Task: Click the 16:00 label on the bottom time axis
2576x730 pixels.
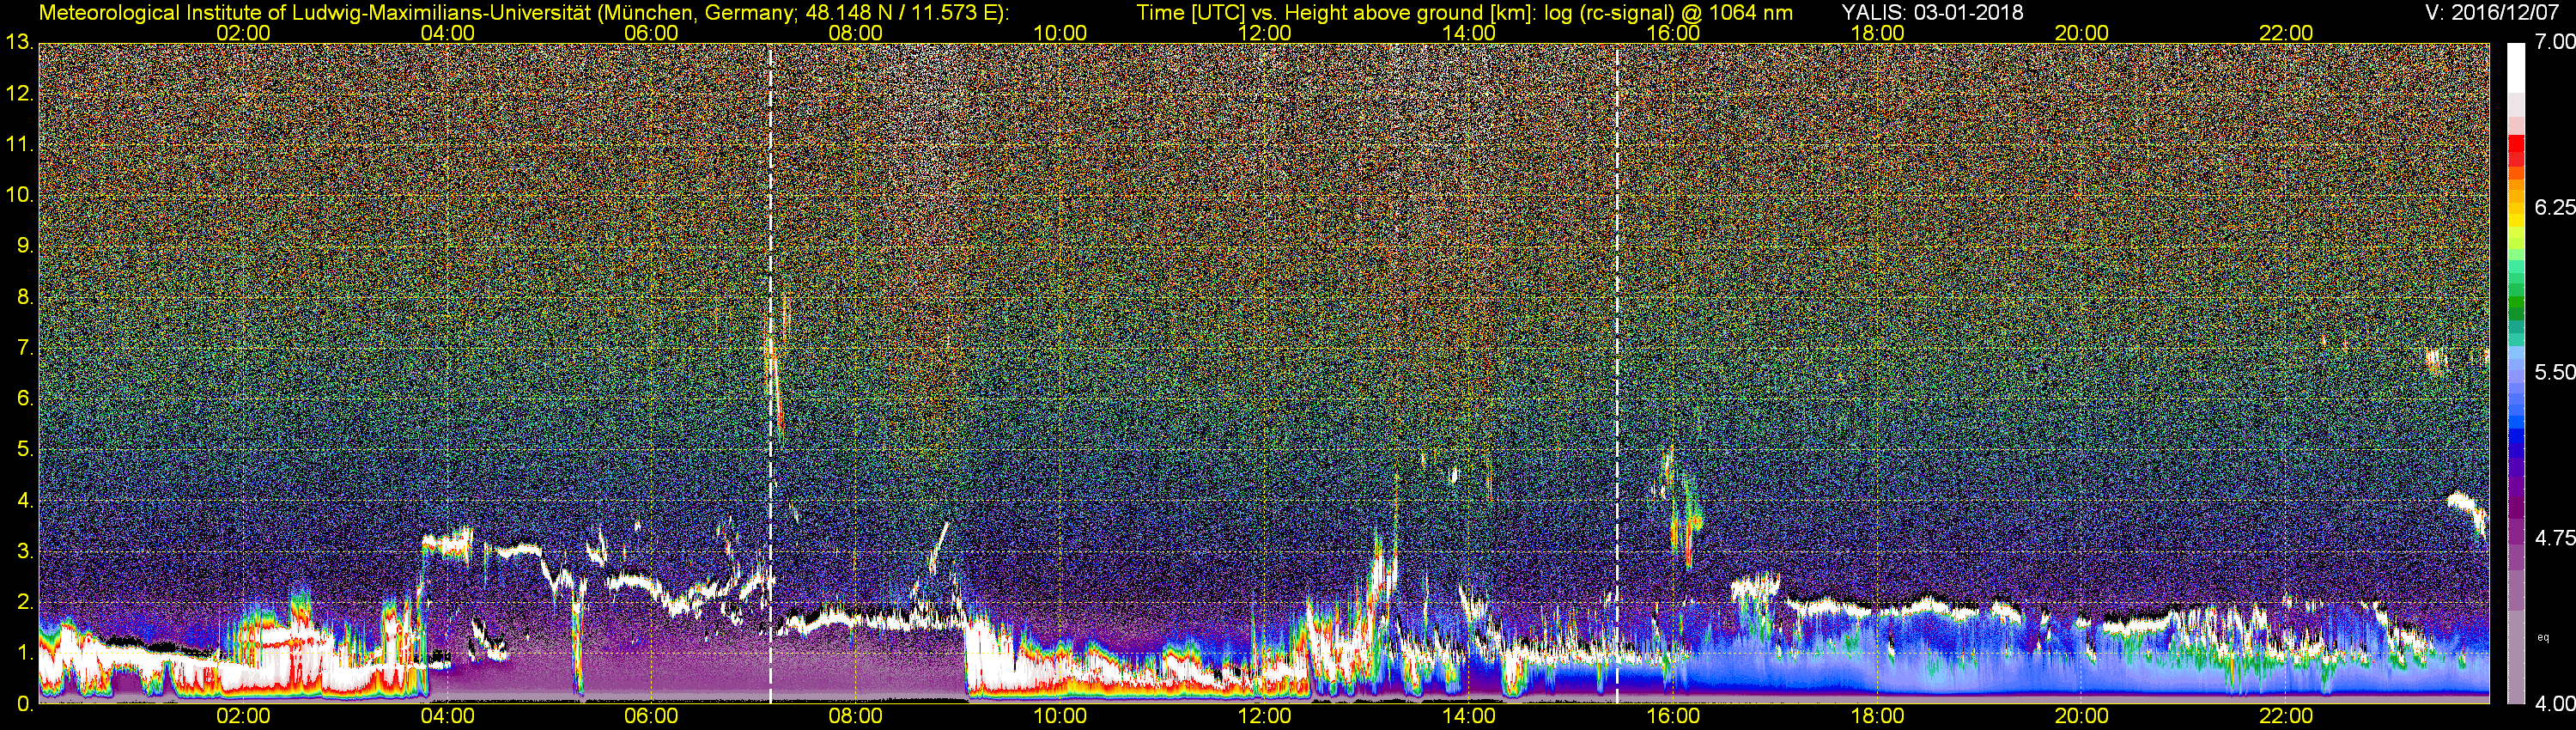Action: (1673, 717)
